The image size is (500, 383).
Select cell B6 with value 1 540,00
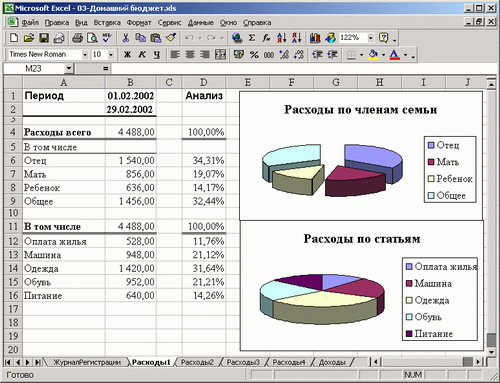pos(130,160)
